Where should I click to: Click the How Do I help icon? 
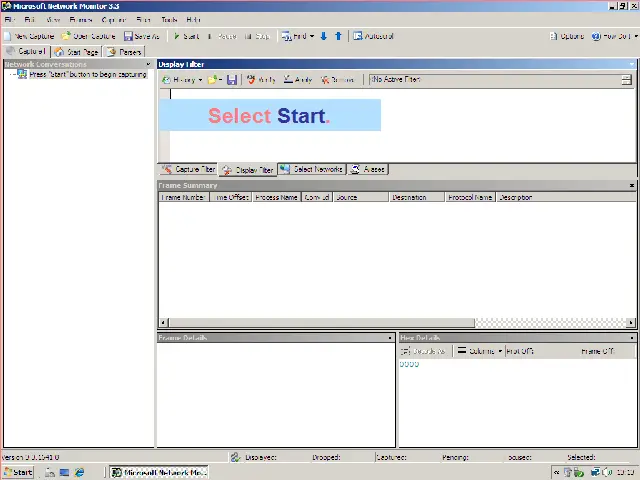click(x=596, y=36)
